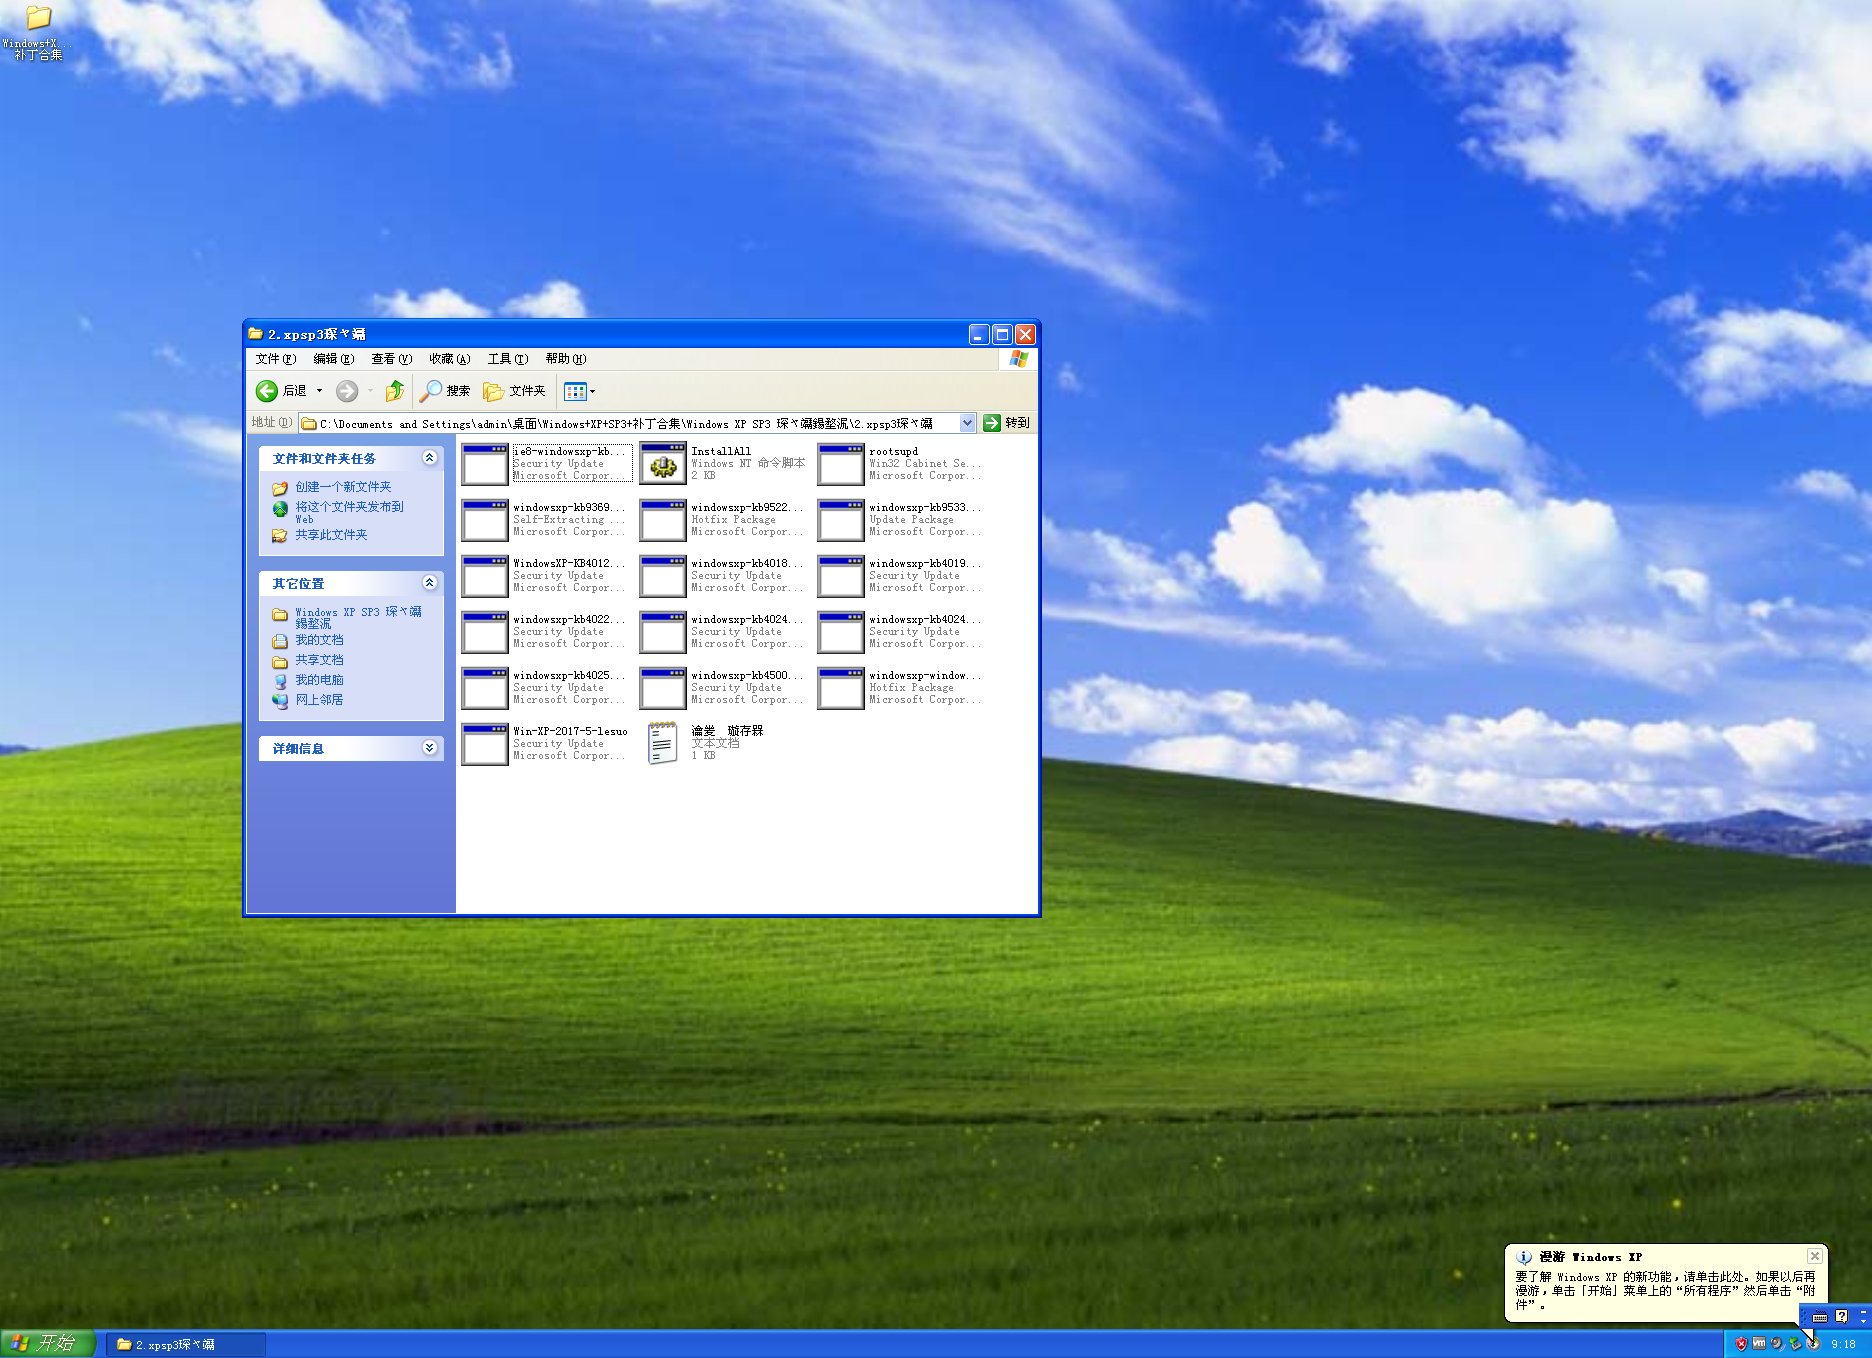Select the ie8-windowsxp-kb file icon
The height and width of the screenshot is (1358, 1872).
coord(485,465)
